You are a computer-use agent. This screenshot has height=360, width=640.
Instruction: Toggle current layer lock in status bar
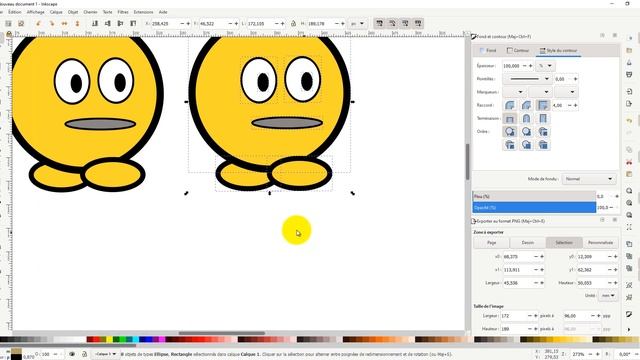click(84, 354)
